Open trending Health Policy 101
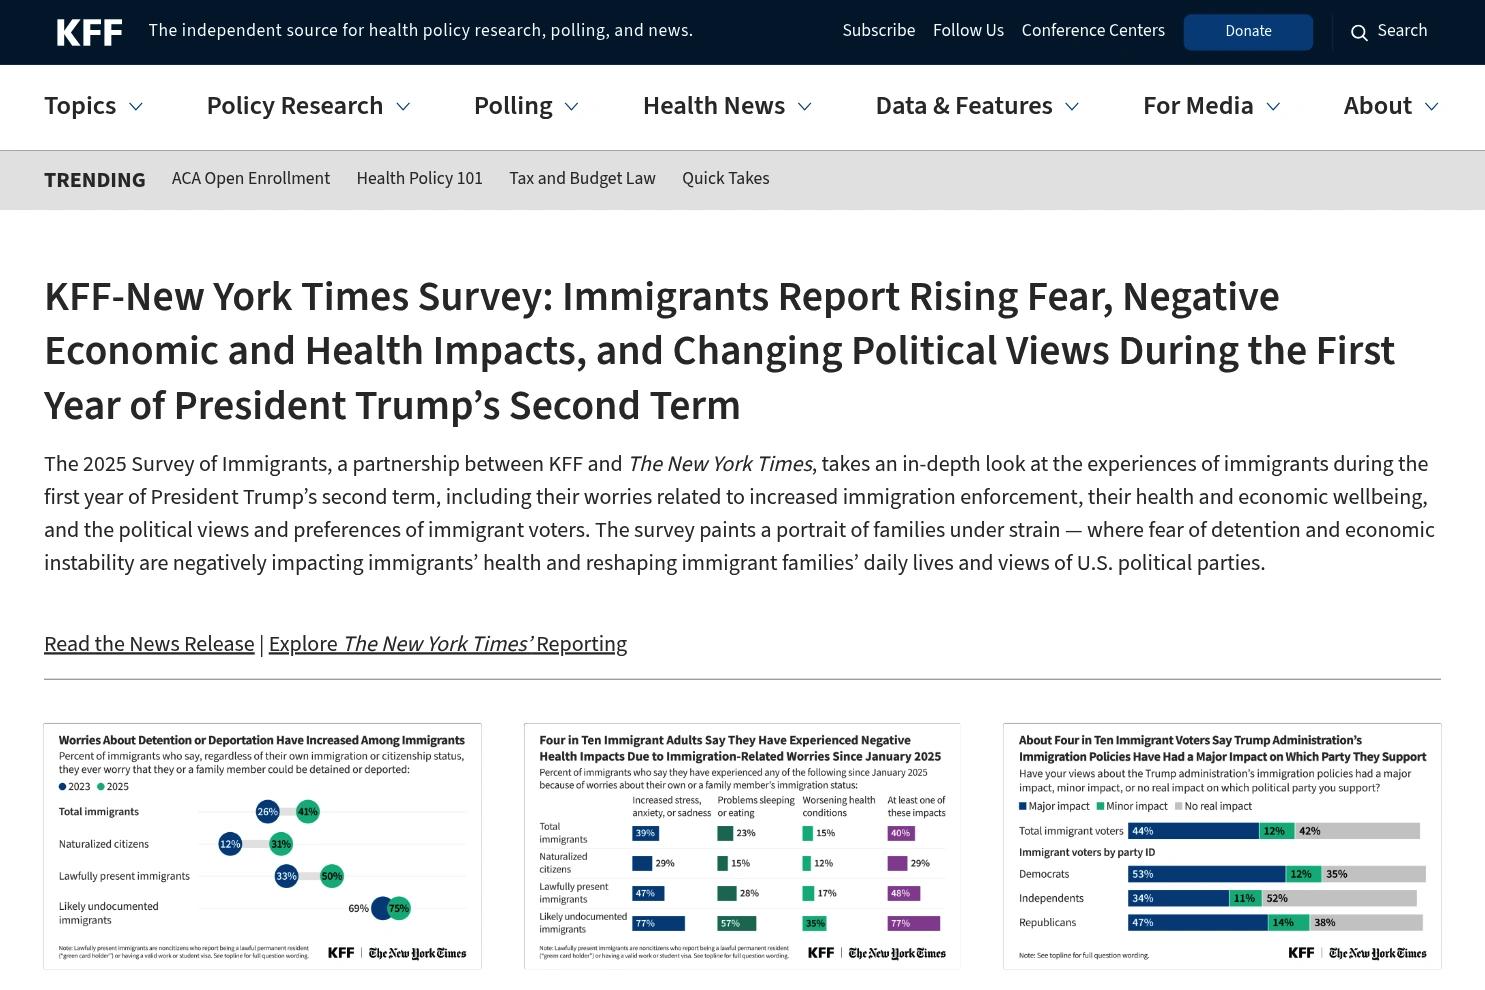Screen dimensions: 1485x990 point(419,179)
